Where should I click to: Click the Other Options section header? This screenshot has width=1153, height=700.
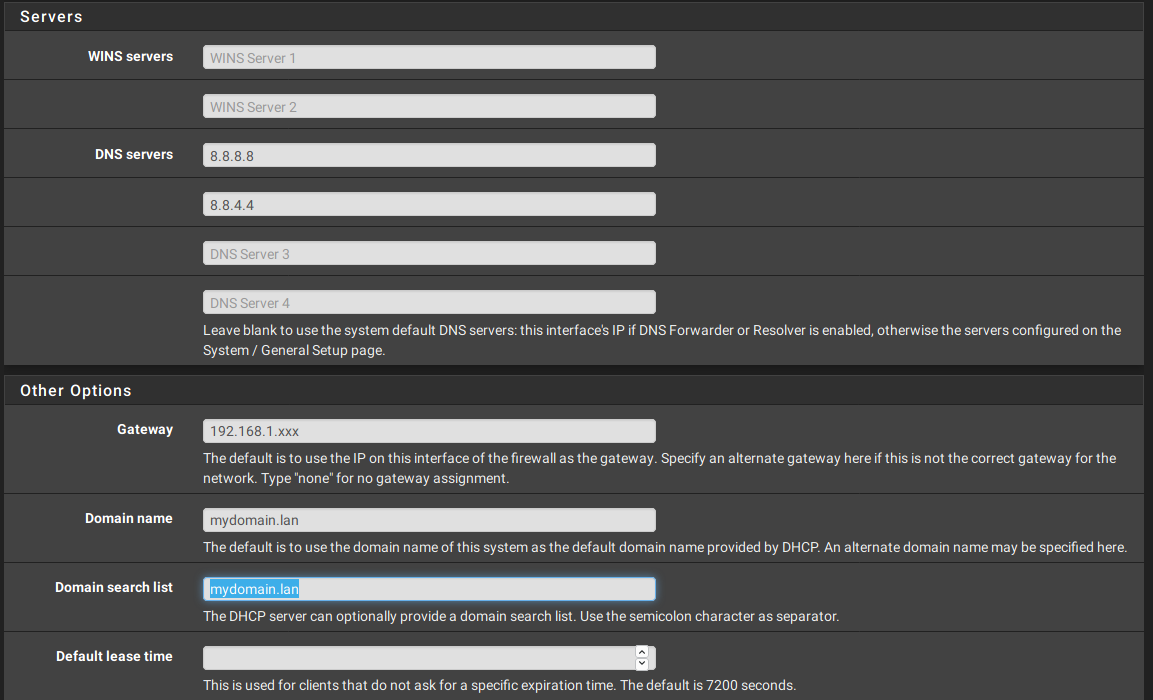[x=76, y=390]
